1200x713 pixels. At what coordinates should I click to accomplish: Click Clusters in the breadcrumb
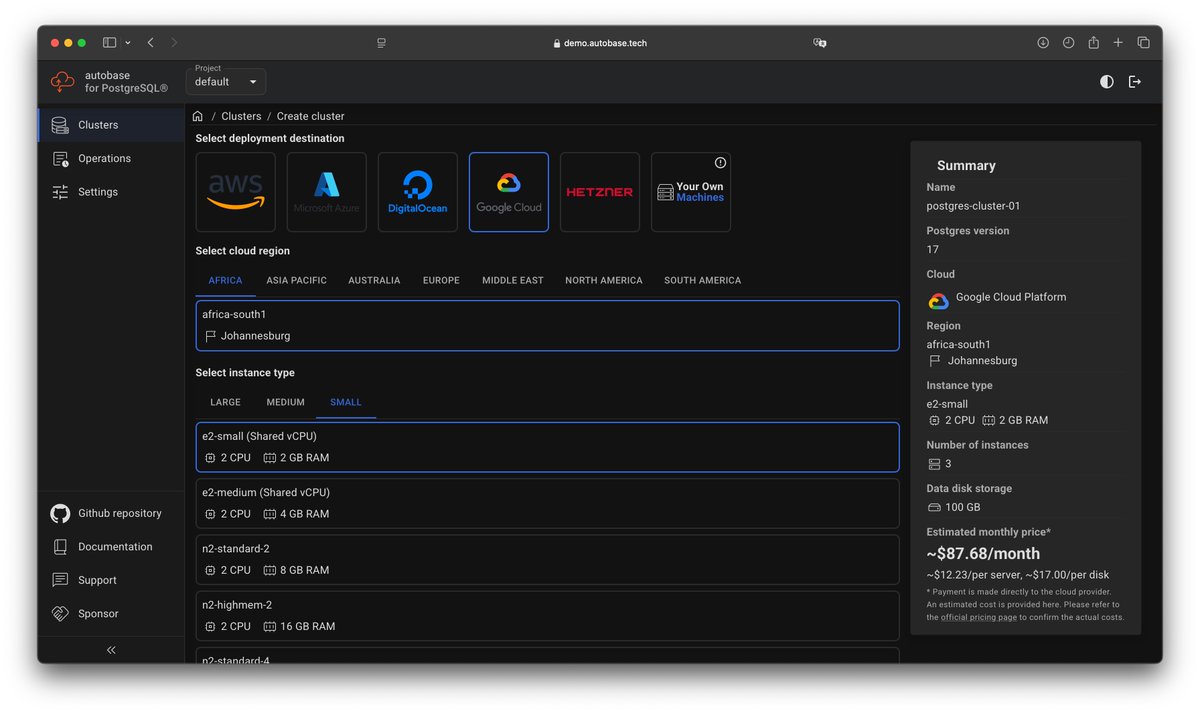click(x=241, y=116)
